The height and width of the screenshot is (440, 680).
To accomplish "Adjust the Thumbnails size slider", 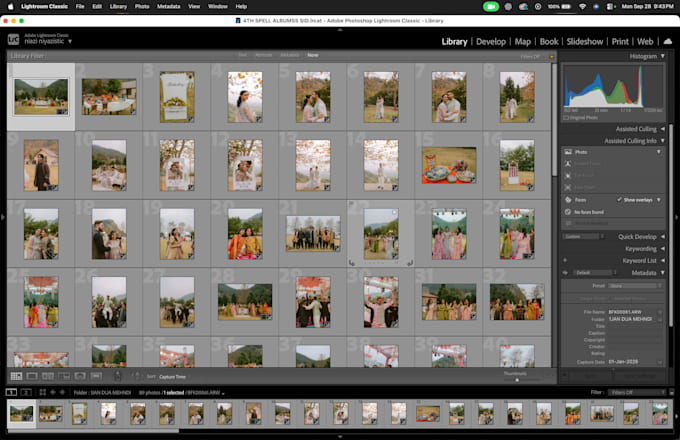I will coord(517,380).
